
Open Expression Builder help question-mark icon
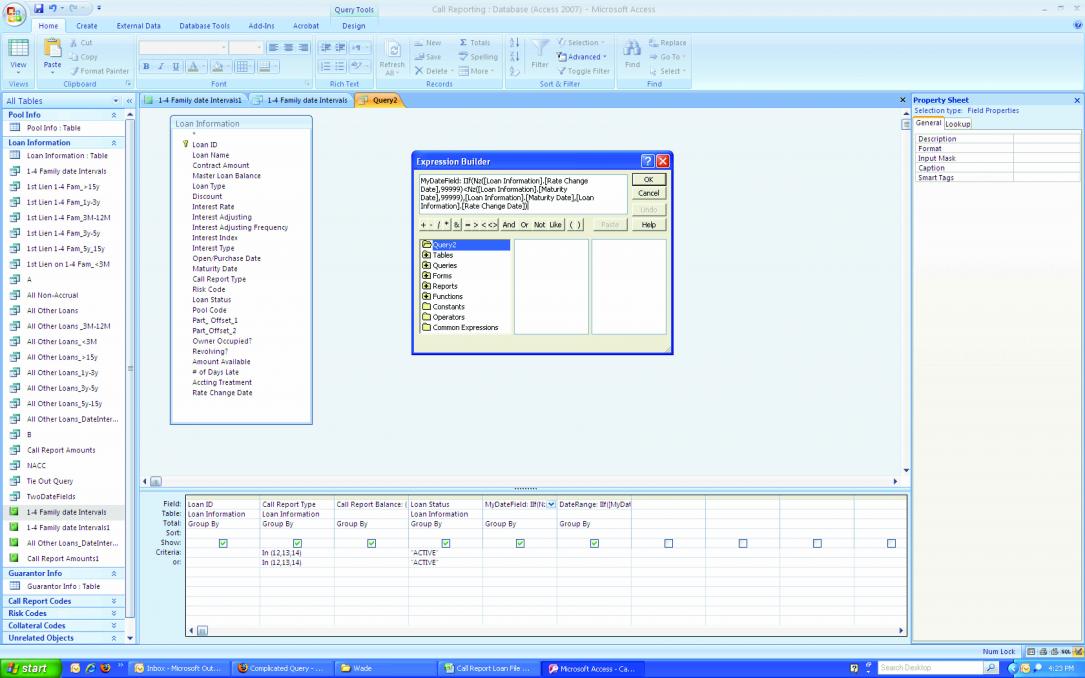tap(647, 161)
